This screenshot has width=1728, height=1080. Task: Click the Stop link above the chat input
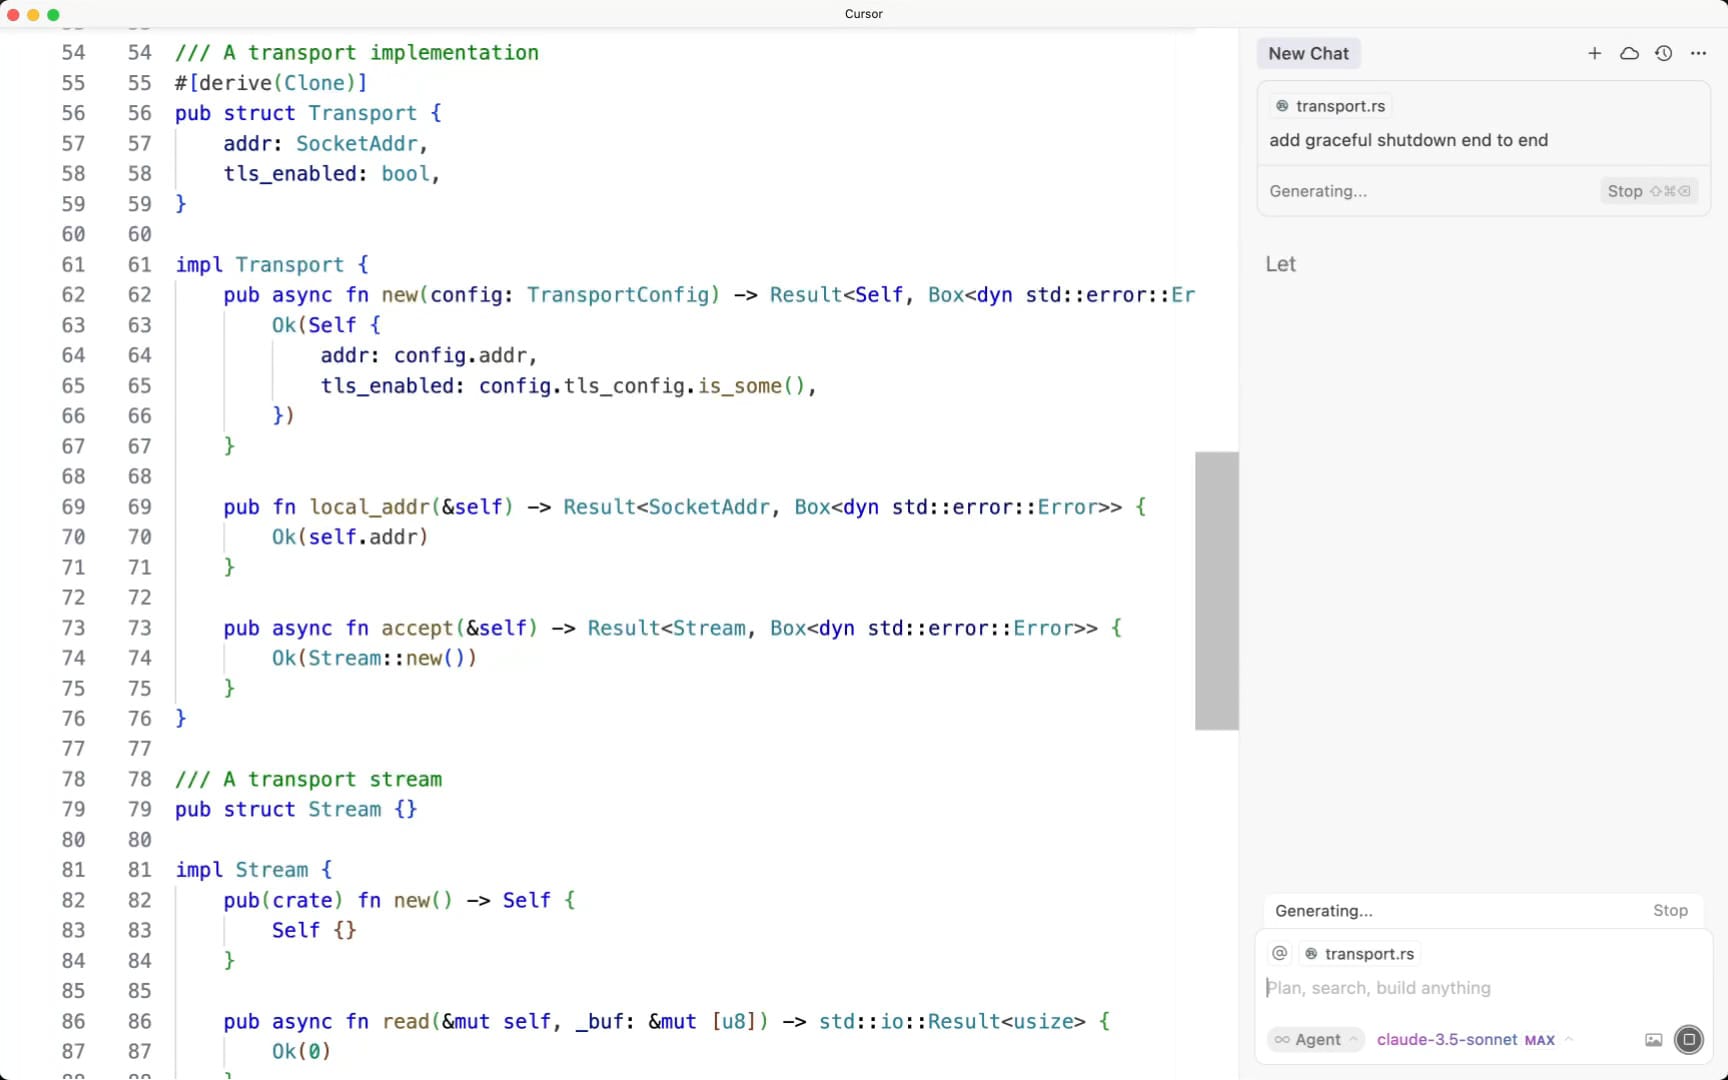coord(1670,910)
